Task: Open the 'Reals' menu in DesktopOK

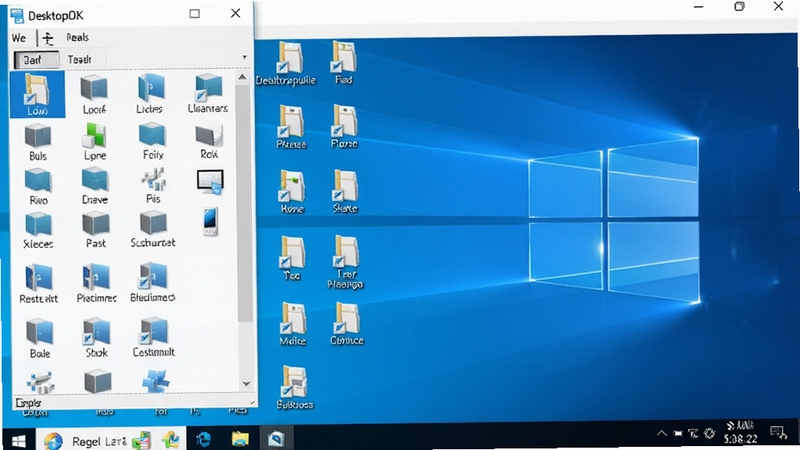Action: click(x=77, y=37)
